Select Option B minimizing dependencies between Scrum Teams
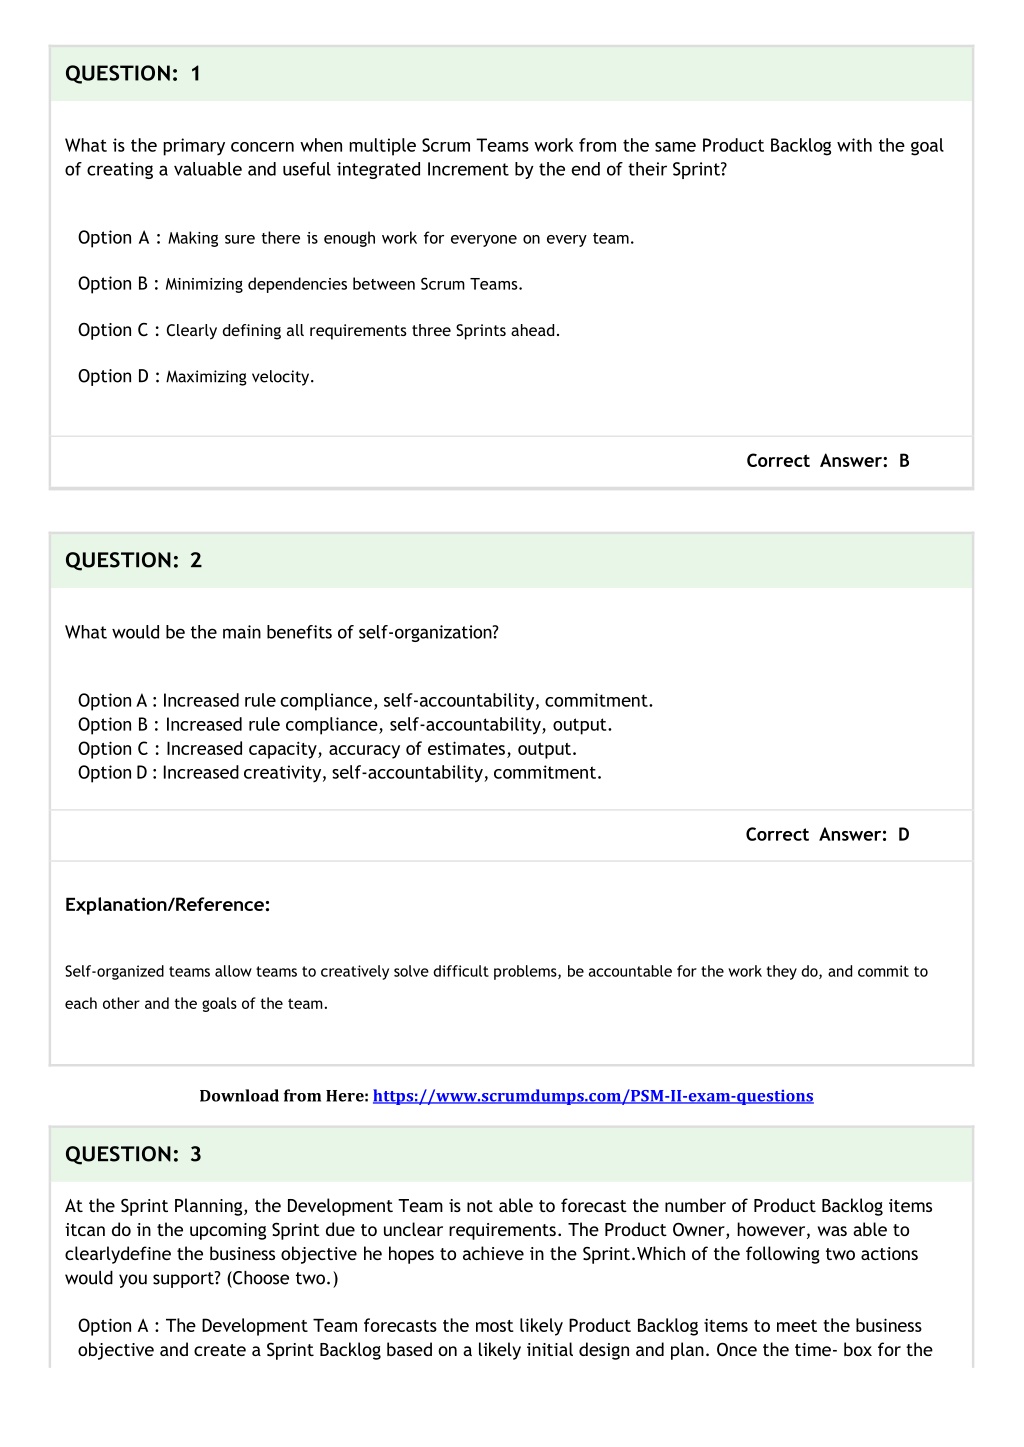 click(x=300, y=284)
